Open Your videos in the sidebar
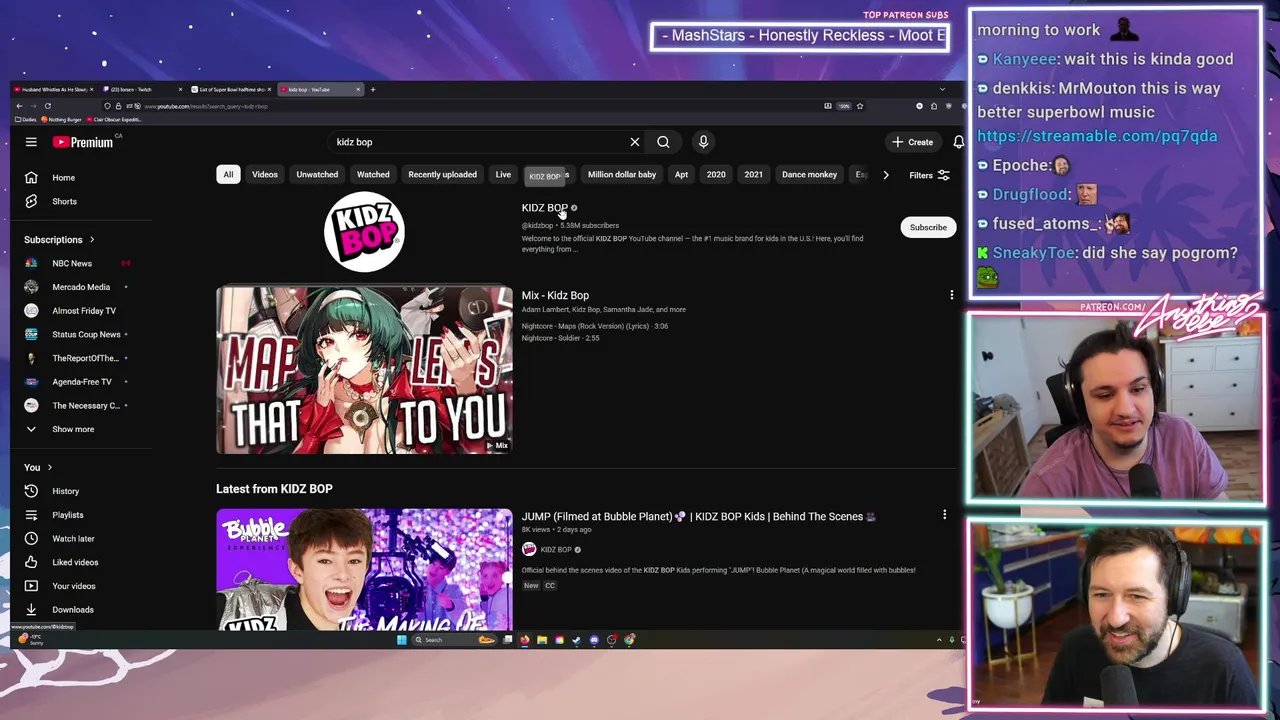The width and height of the screenshot is (1280, 720). 74,586
